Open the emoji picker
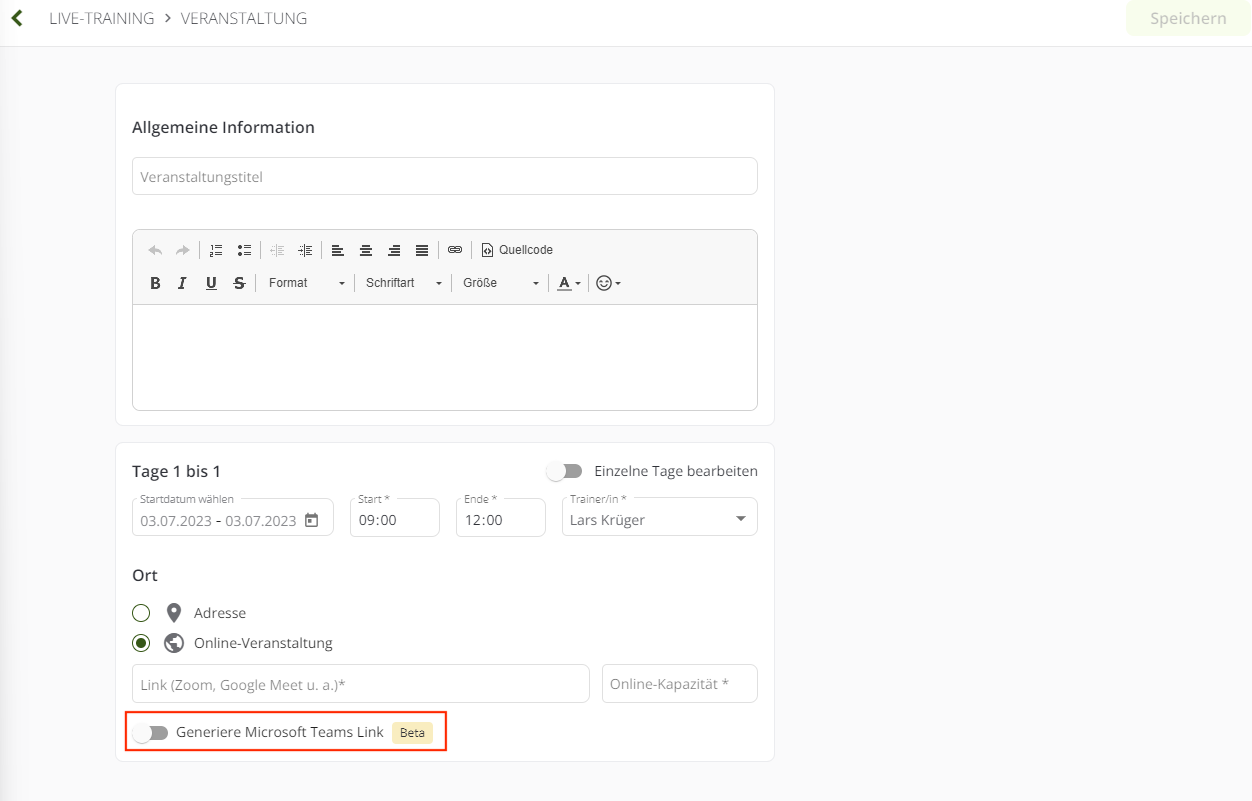Image resolution: width=1252 pixels, height=801 pixels. click(608, 283)
